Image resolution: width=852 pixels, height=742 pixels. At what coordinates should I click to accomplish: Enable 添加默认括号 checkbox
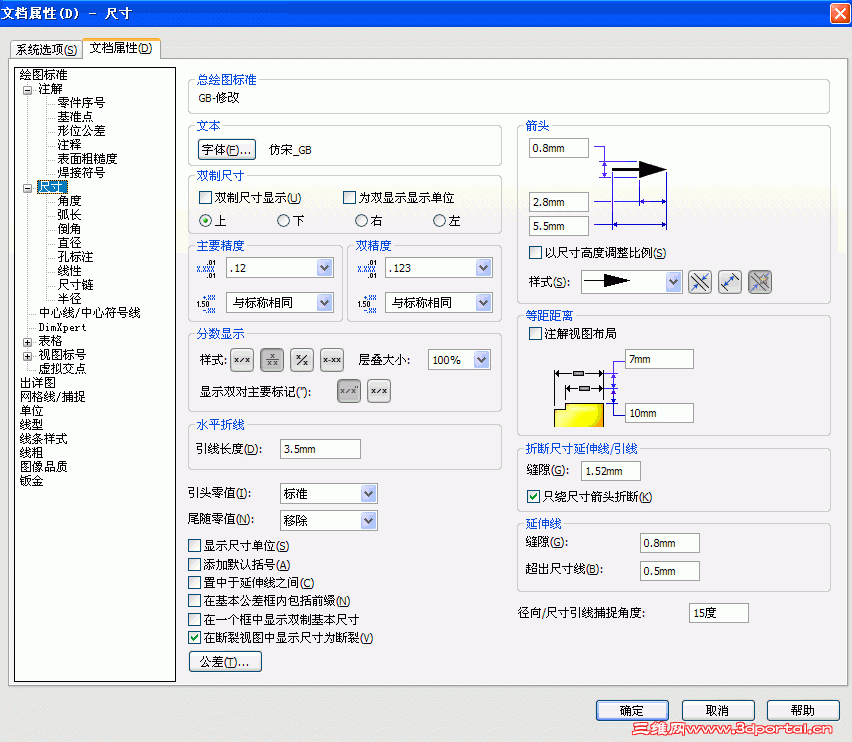[195, 564]
